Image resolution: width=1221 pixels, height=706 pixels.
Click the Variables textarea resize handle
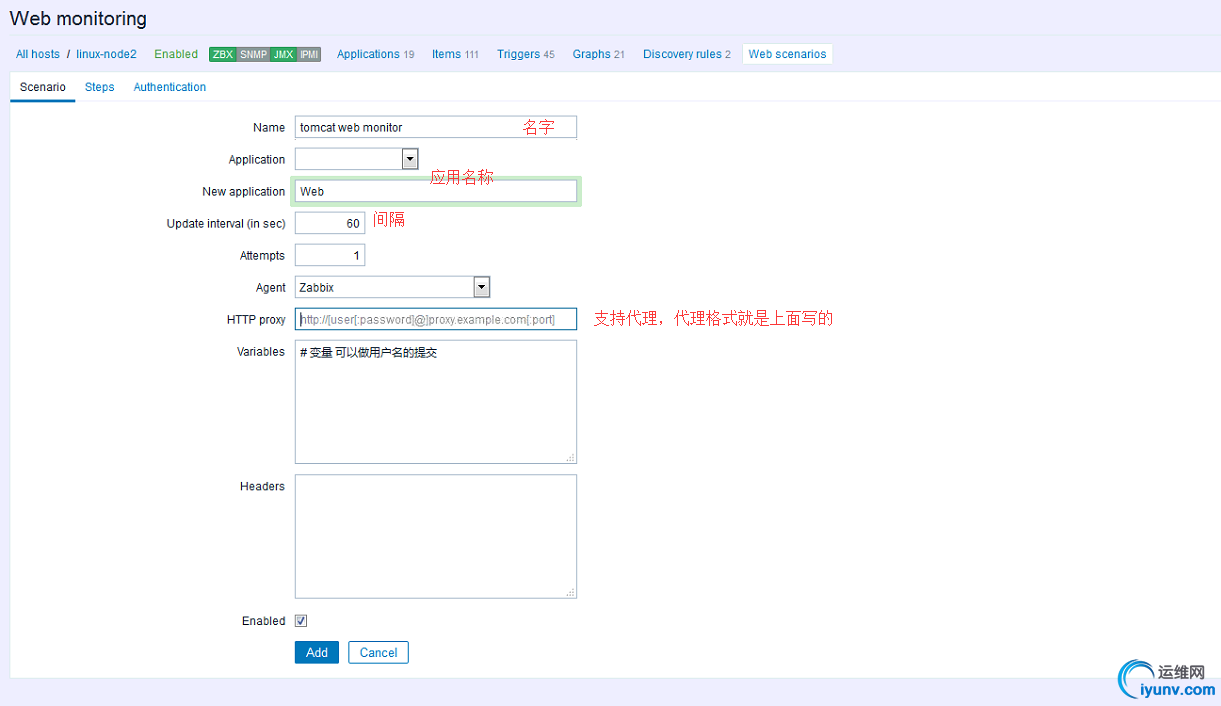point(570,457)
